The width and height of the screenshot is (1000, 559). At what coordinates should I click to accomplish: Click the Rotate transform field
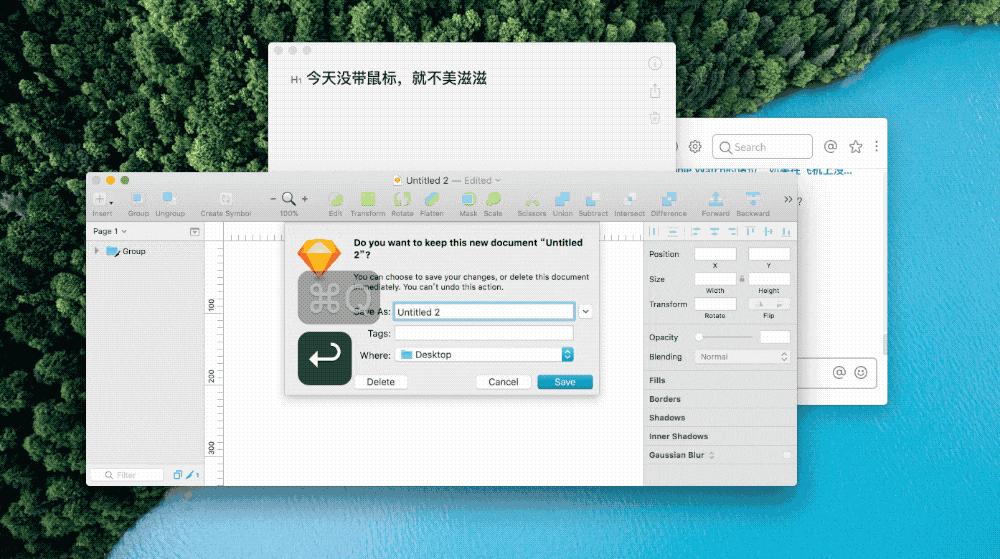pos(715,304)
